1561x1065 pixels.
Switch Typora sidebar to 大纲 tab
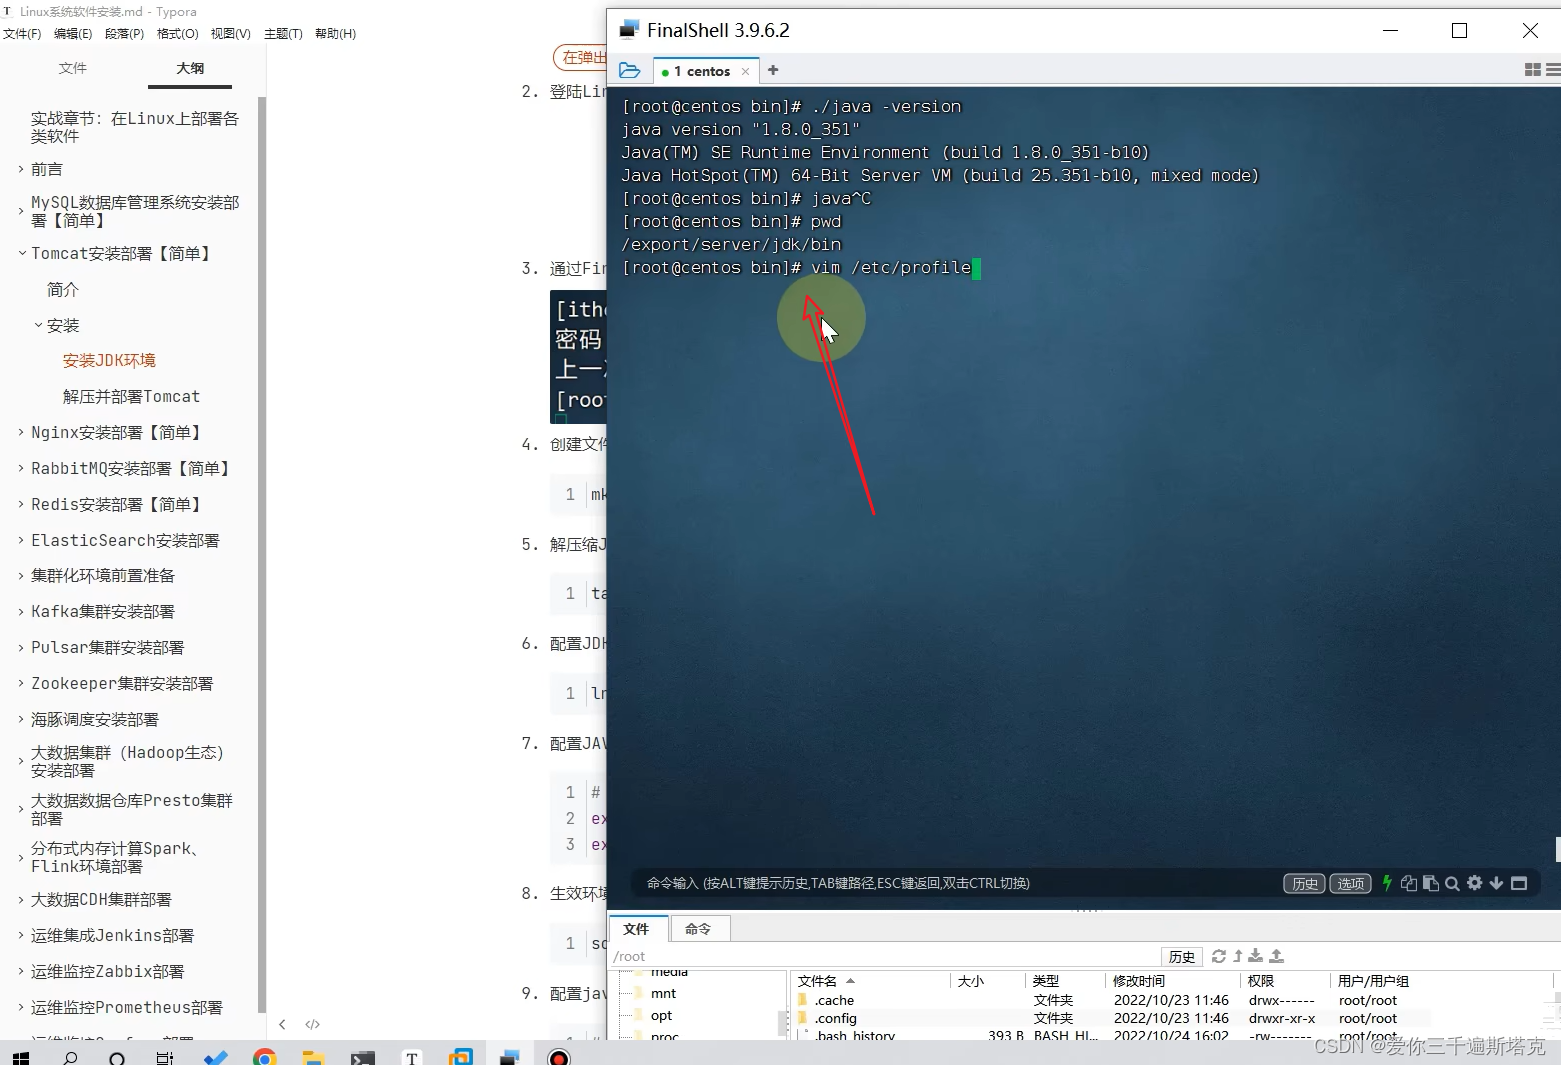pyautogui.click(x=190, y=68)
